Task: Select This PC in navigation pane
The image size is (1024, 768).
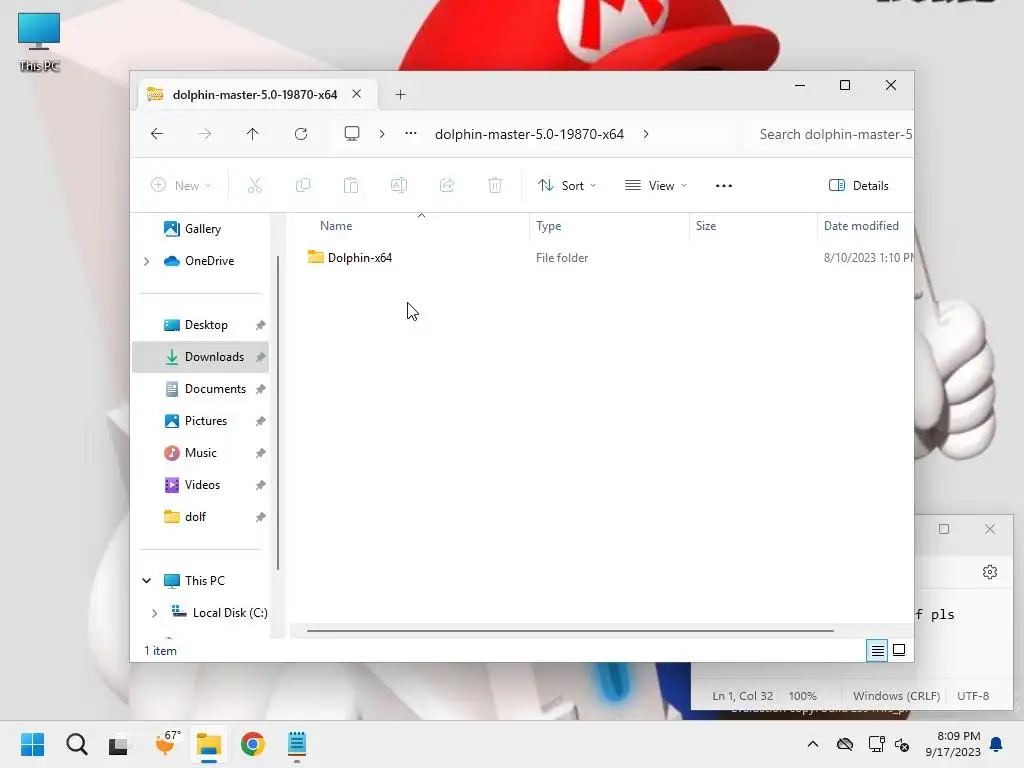Action: 204,581
